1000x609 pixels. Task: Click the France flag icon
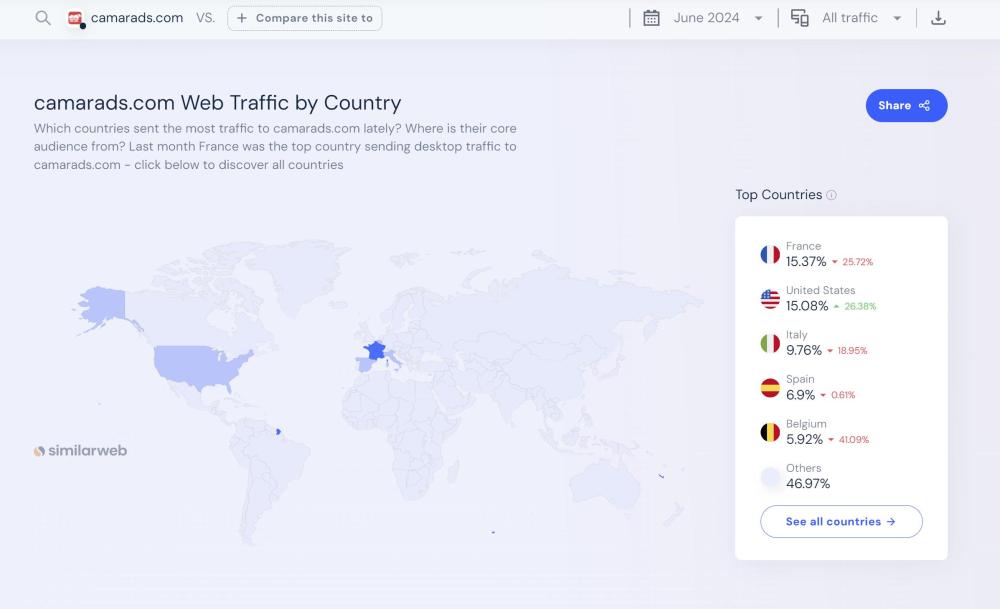click(x=770, y=254)
